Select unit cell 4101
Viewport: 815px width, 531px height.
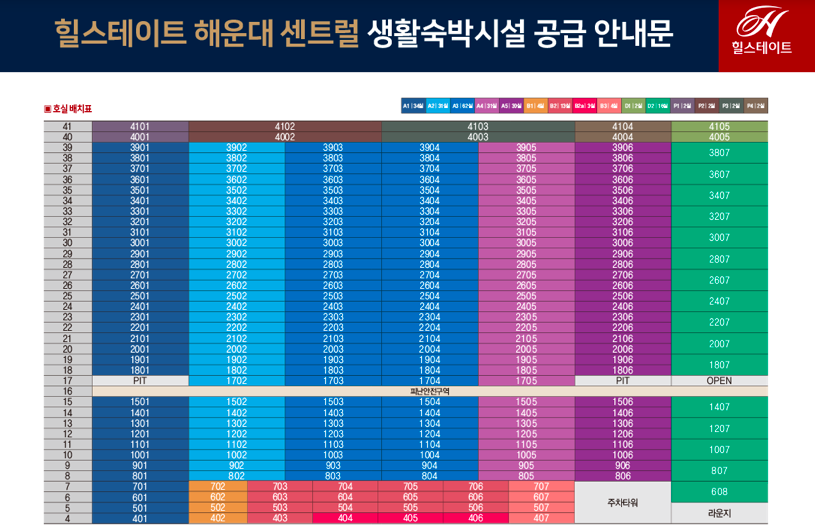point(140,126)
